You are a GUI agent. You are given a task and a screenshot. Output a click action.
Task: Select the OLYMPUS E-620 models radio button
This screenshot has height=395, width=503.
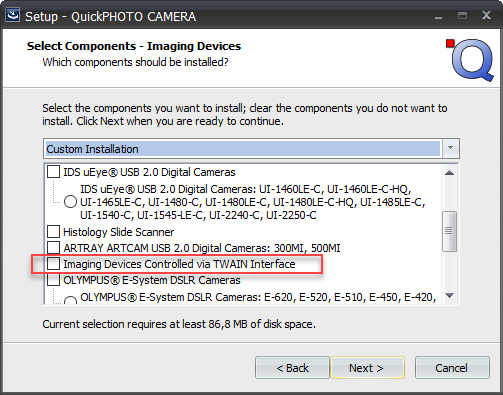[x=70, y=300]
